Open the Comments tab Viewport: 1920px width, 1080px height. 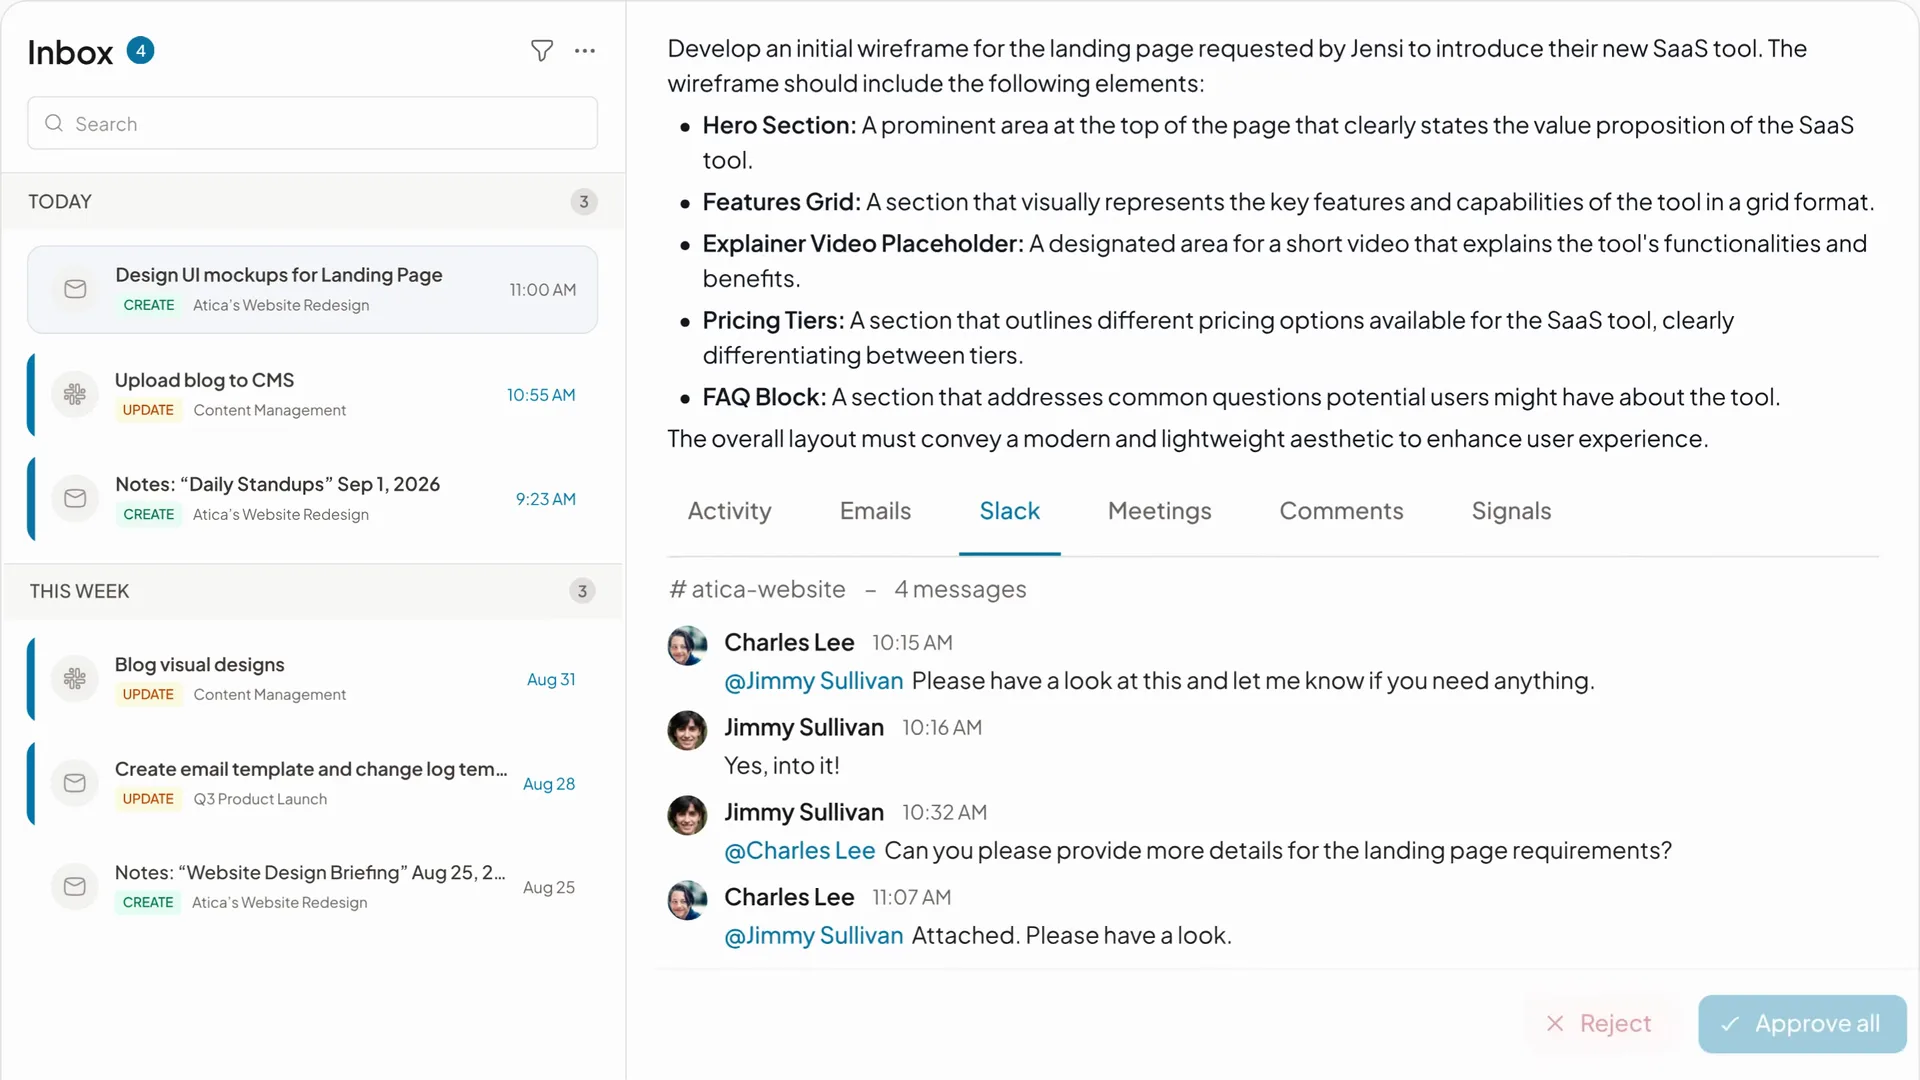pos(1341,511)
